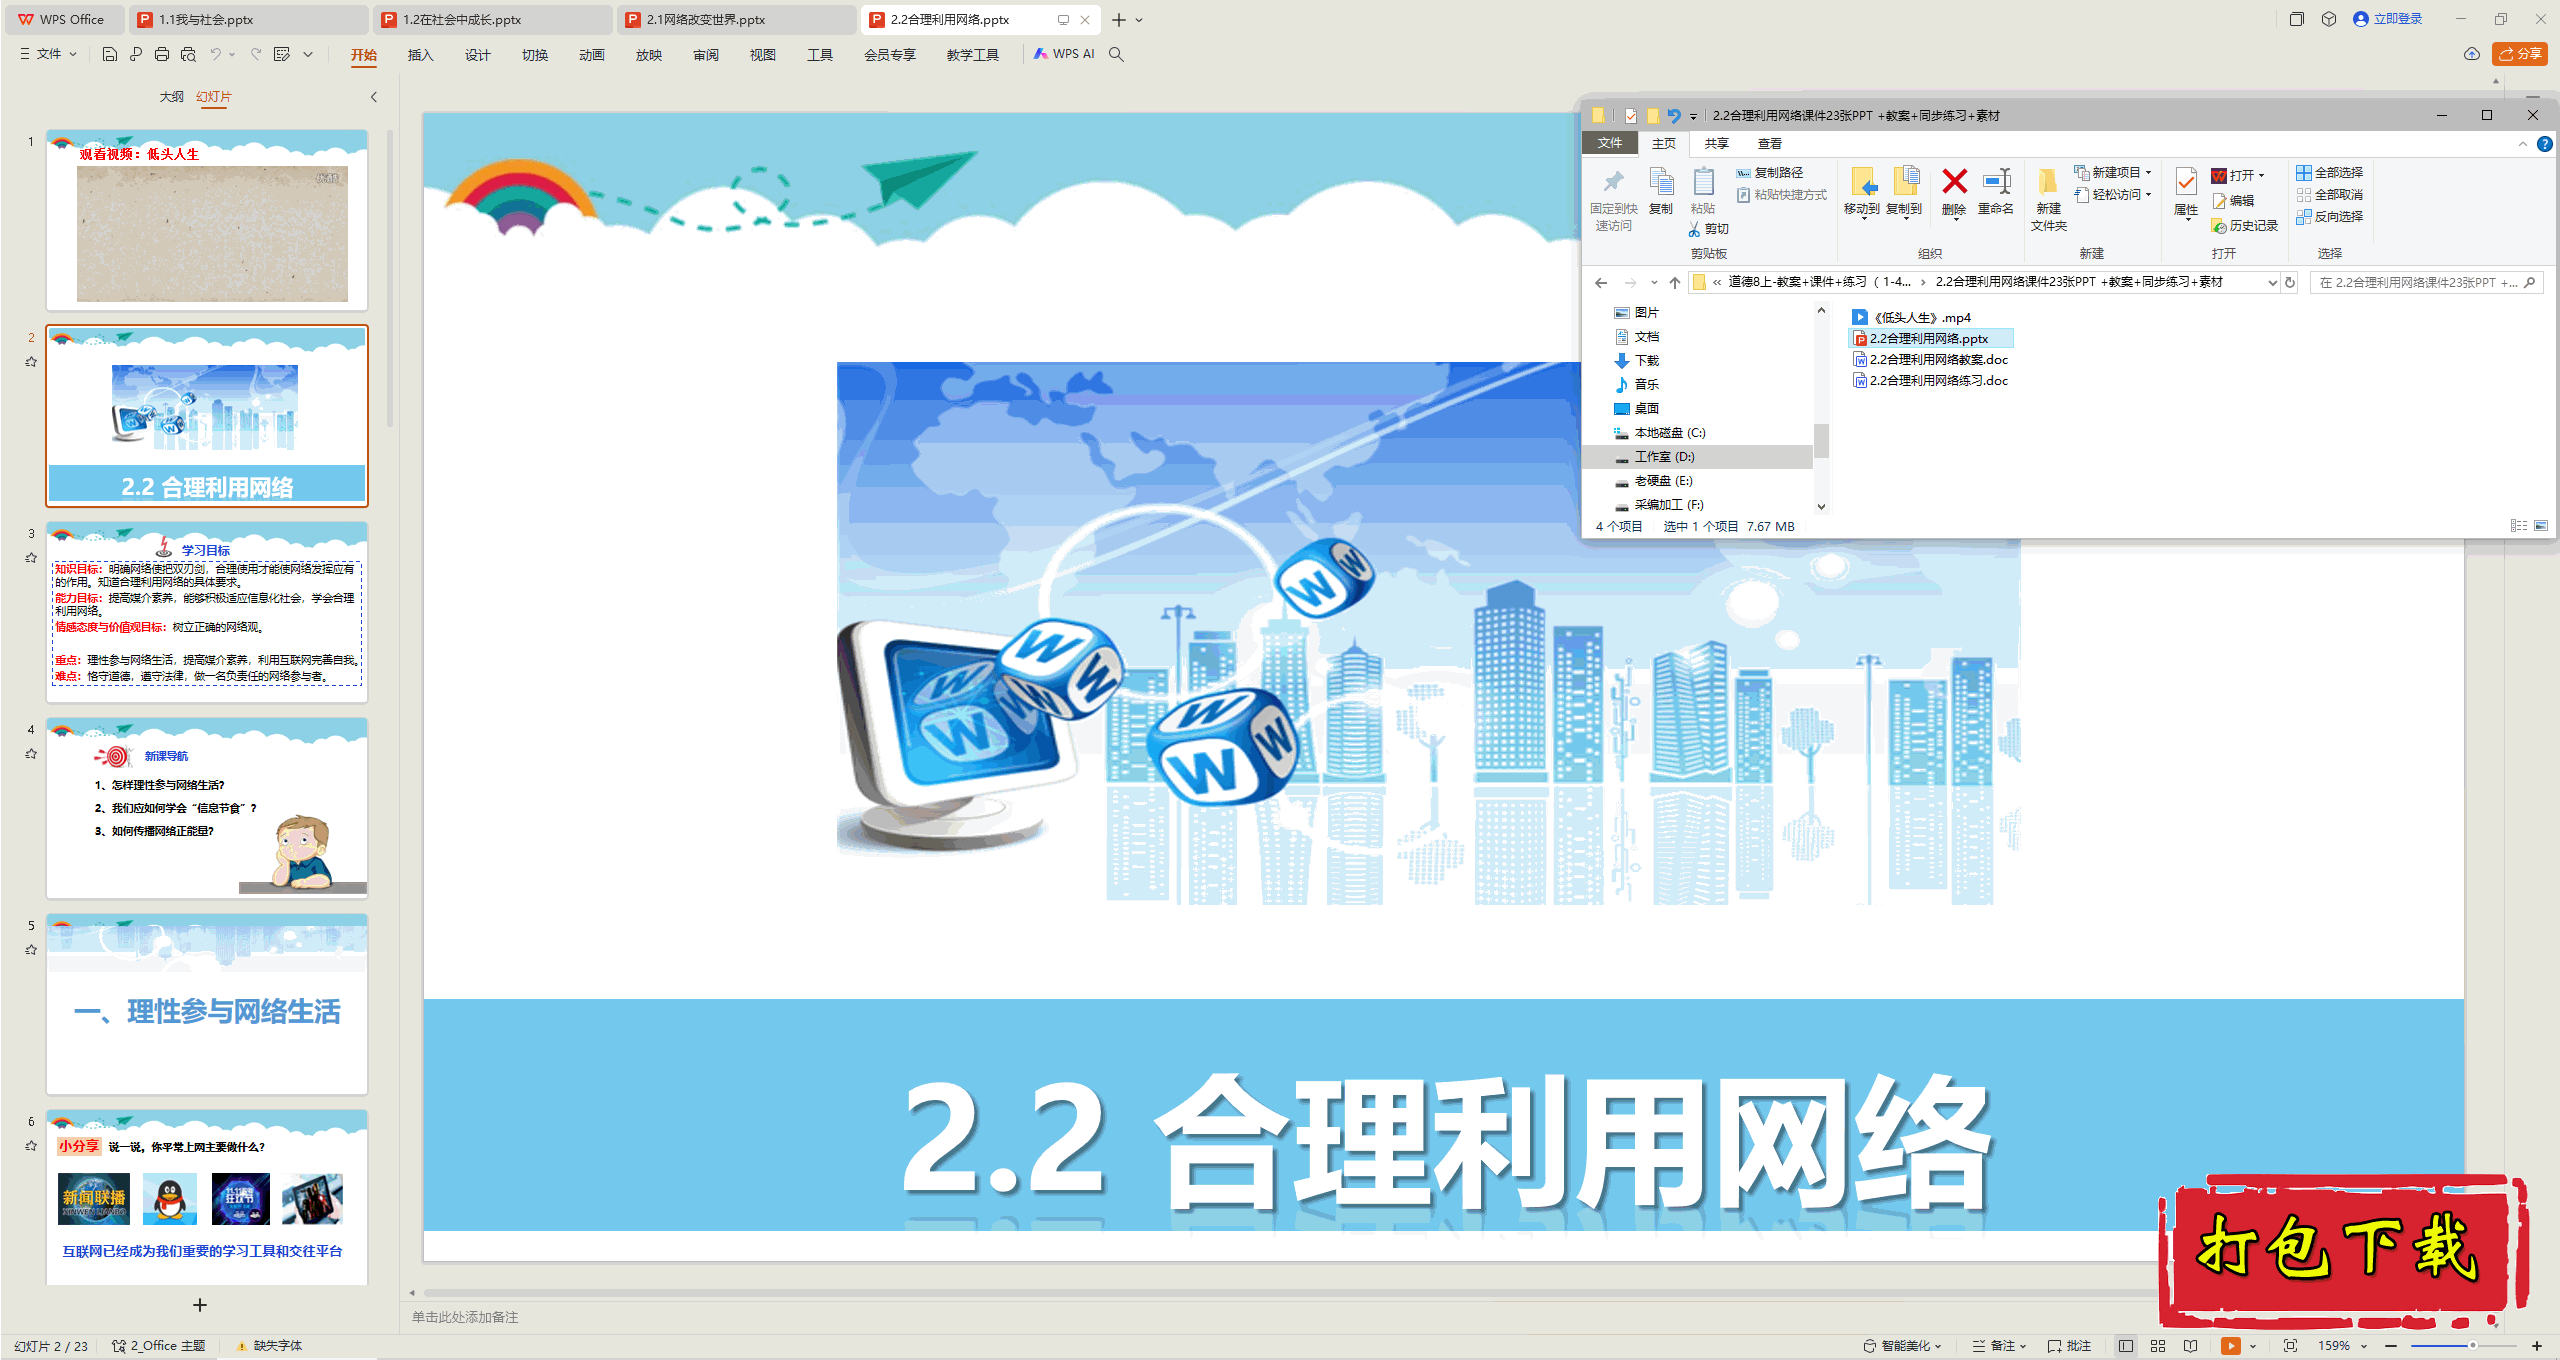The image size is (2560, 1360).
Task: Click the WPS save icon
Action: pos(110,54)
